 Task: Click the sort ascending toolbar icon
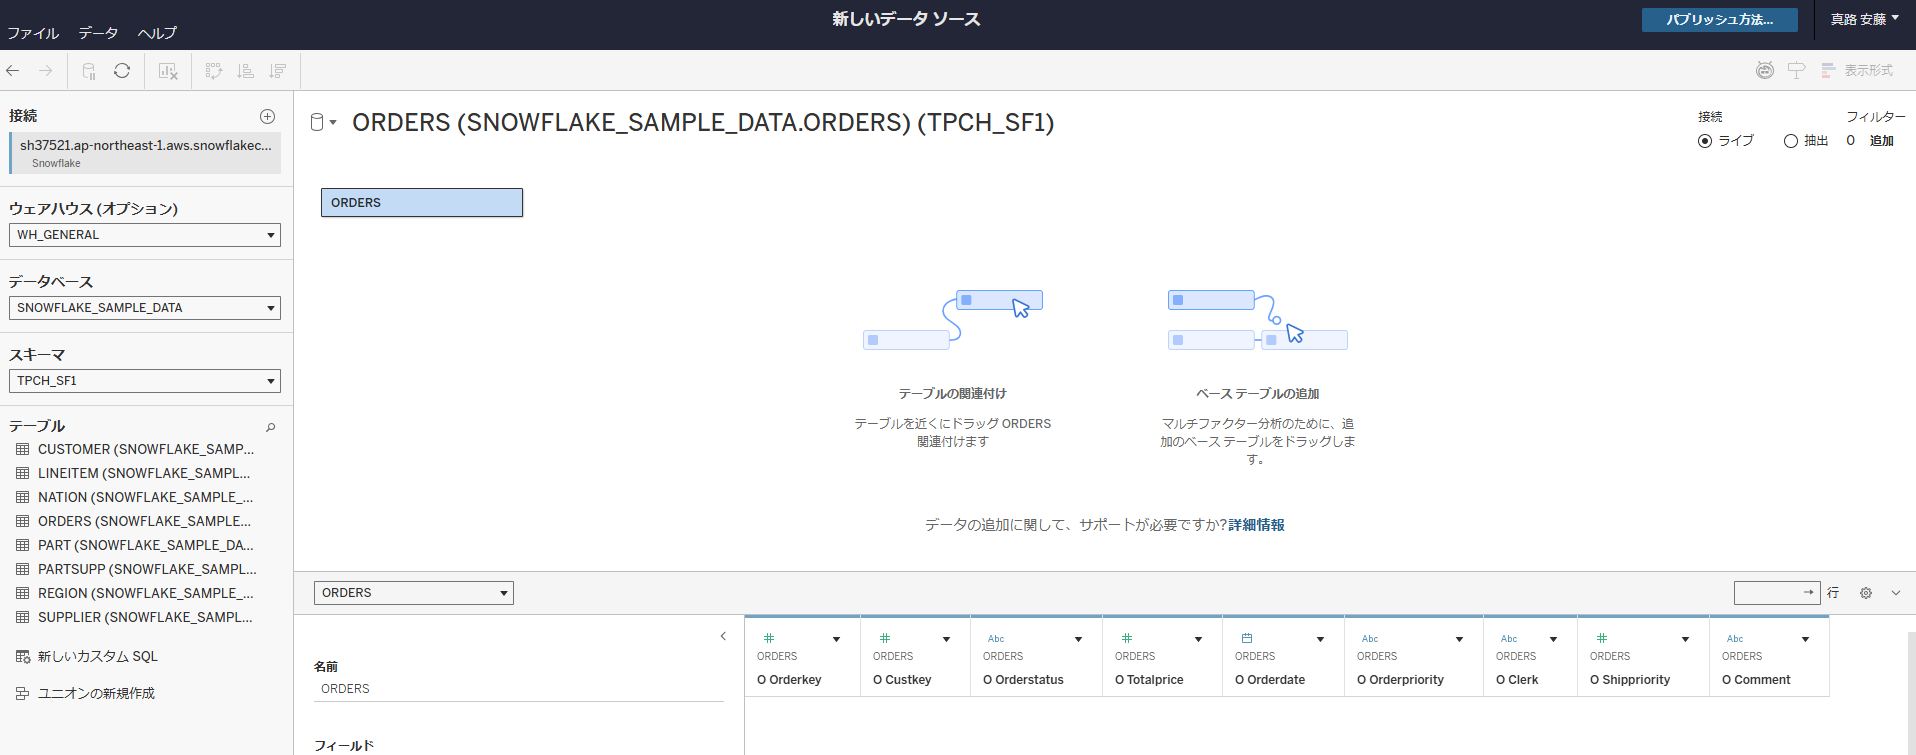(245, 71)
